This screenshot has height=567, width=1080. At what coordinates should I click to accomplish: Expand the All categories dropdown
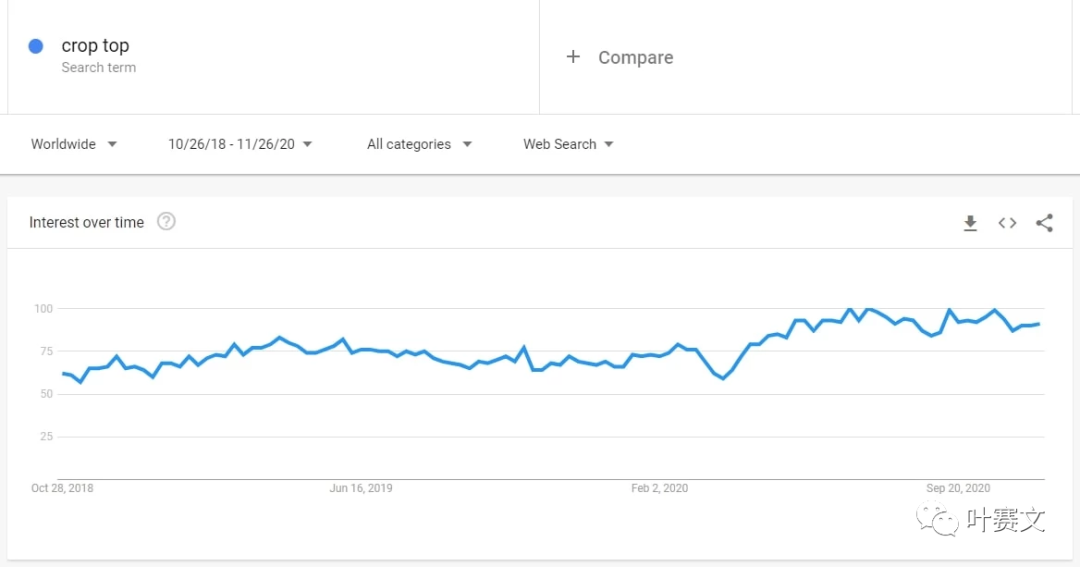point(419,144)
